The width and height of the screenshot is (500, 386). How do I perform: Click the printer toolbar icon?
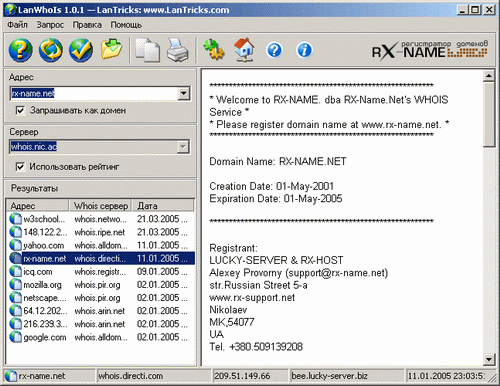177,50
